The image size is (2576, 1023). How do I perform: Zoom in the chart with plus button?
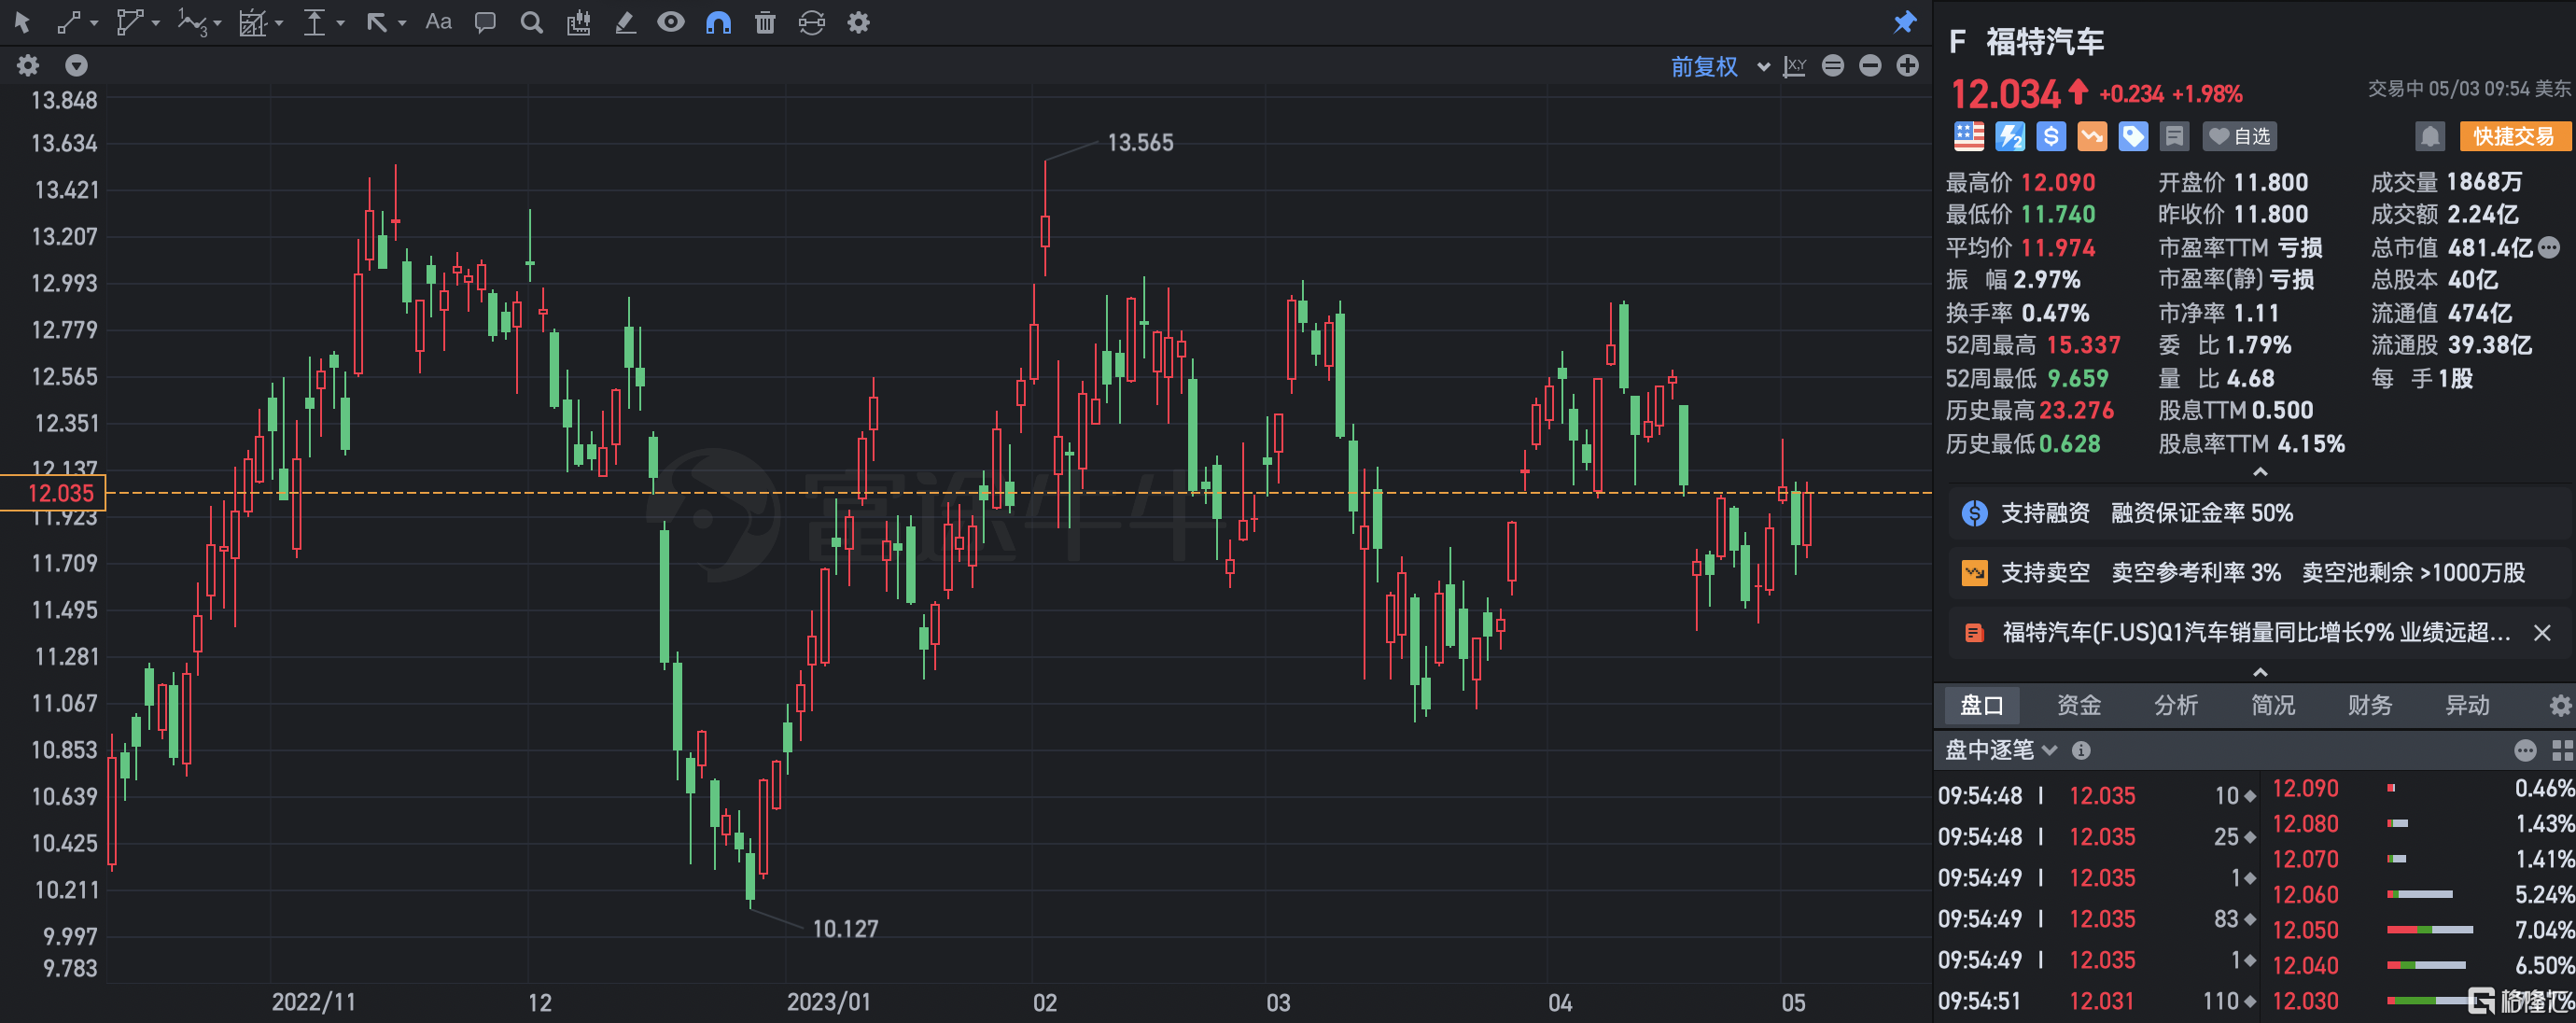pyautogui.click(x=1908, y=66)
